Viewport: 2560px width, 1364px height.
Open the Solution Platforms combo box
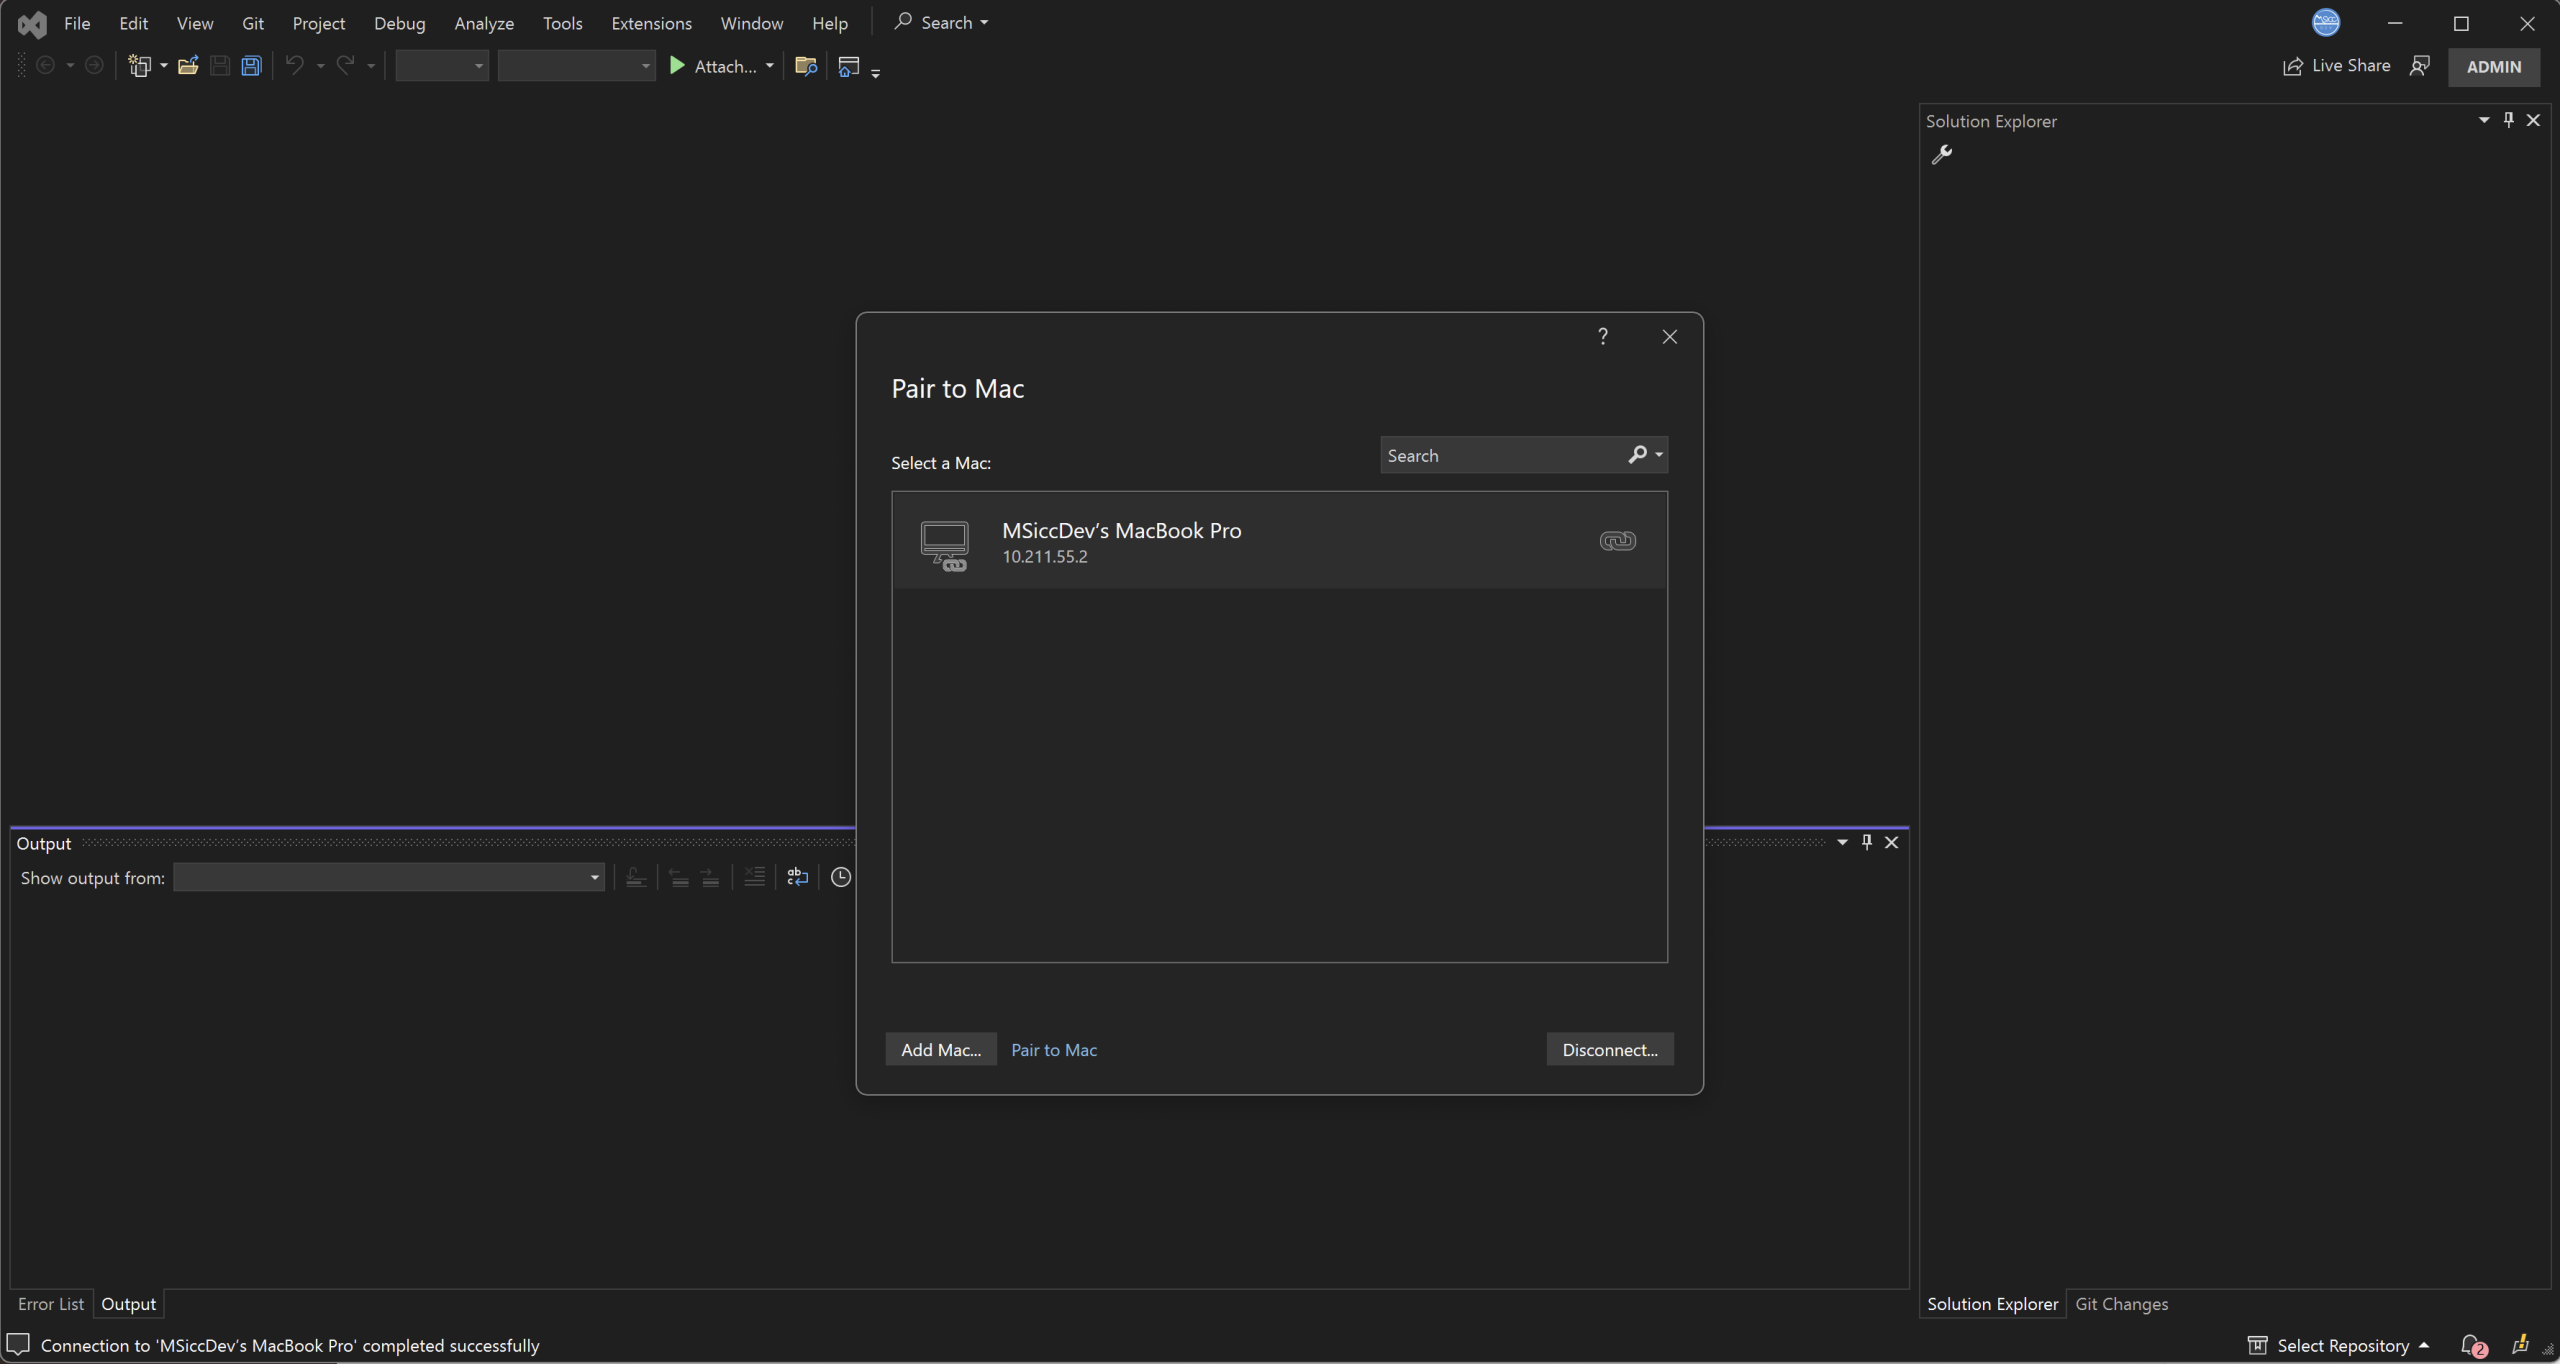(576, 66)
